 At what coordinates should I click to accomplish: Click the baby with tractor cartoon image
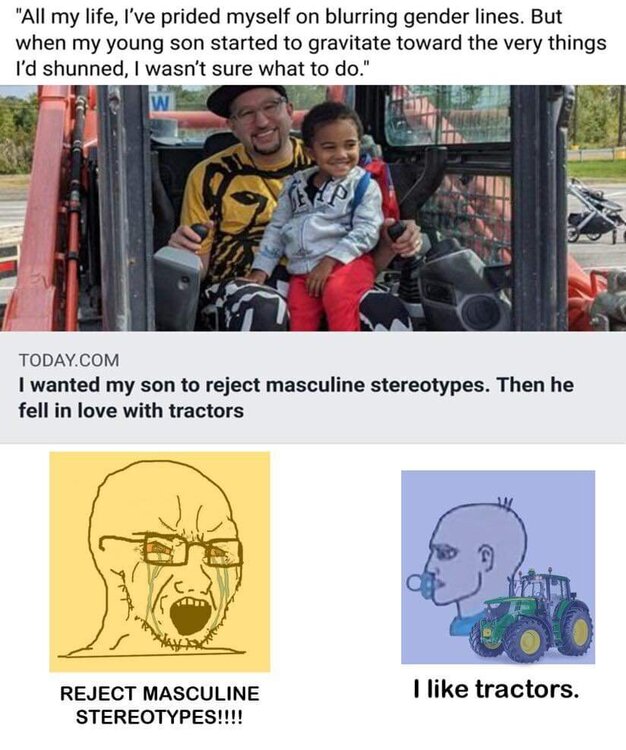(x=498, y=567)
